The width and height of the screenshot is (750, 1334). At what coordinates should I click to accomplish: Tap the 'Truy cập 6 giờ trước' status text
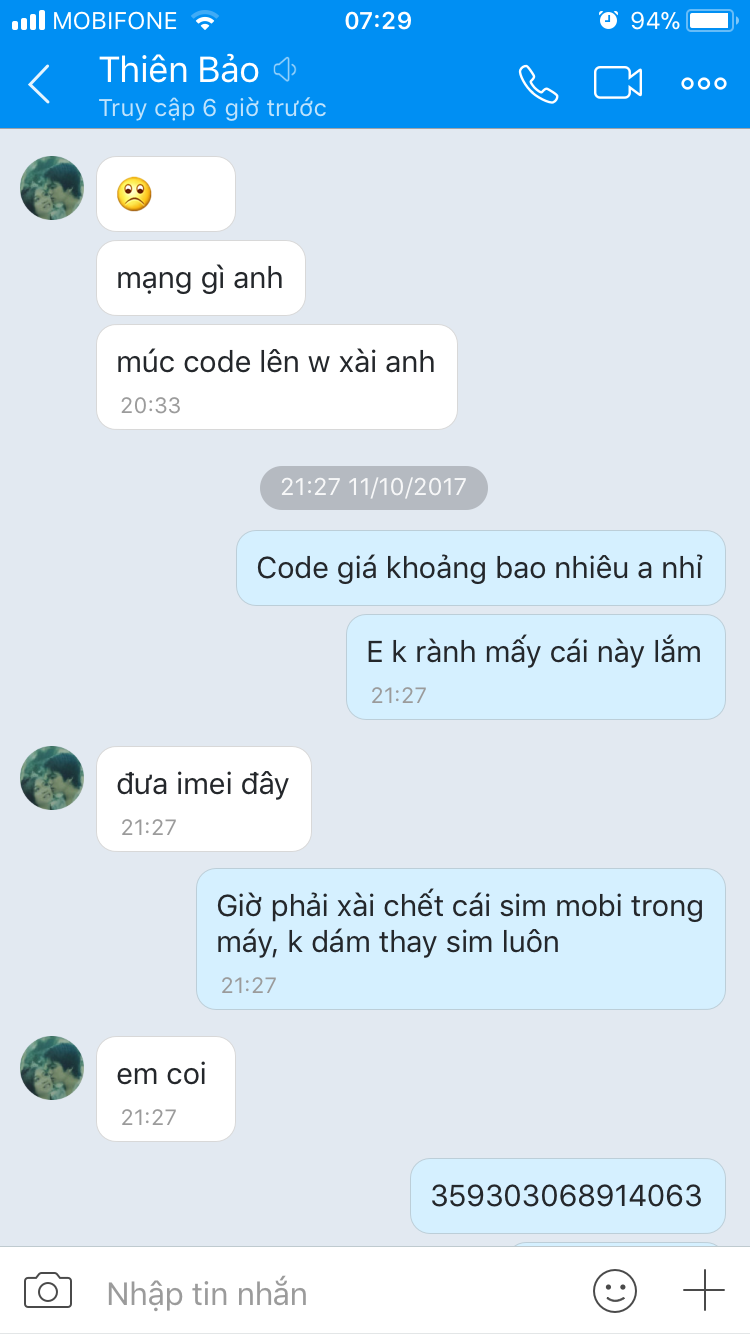pyautogui.click(x=212, y=108)
